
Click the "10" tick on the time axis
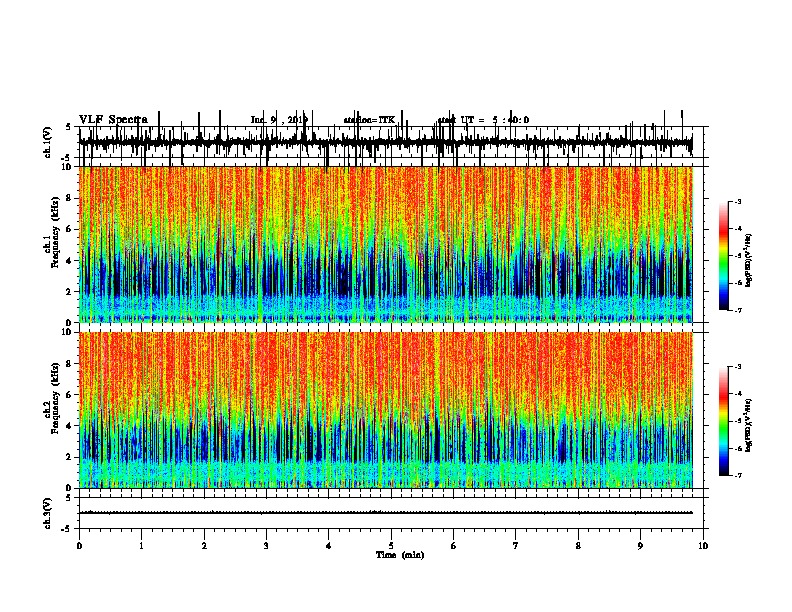coord(703,546)
